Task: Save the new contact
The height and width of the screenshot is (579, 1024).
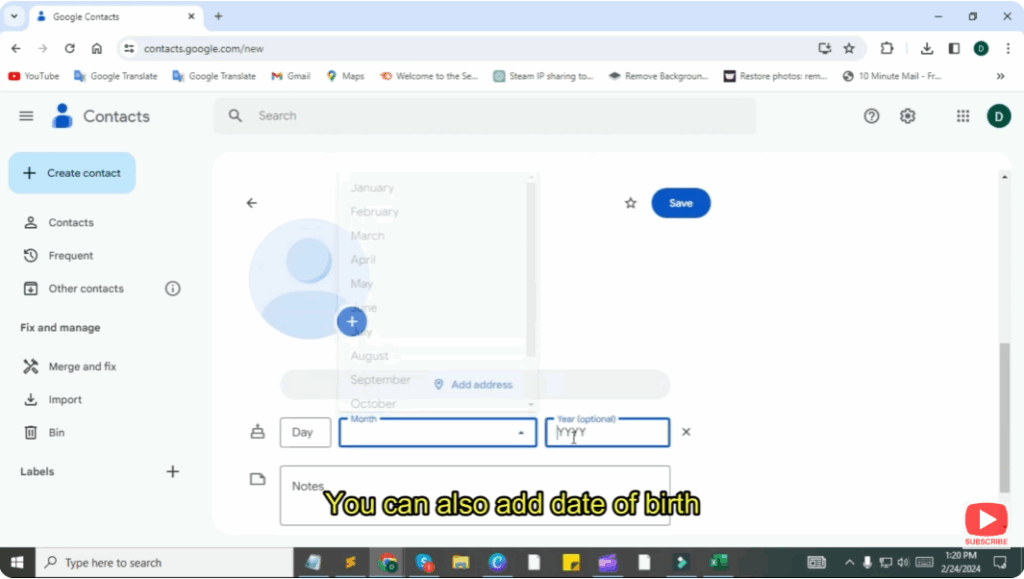Action: coord(681,202)
